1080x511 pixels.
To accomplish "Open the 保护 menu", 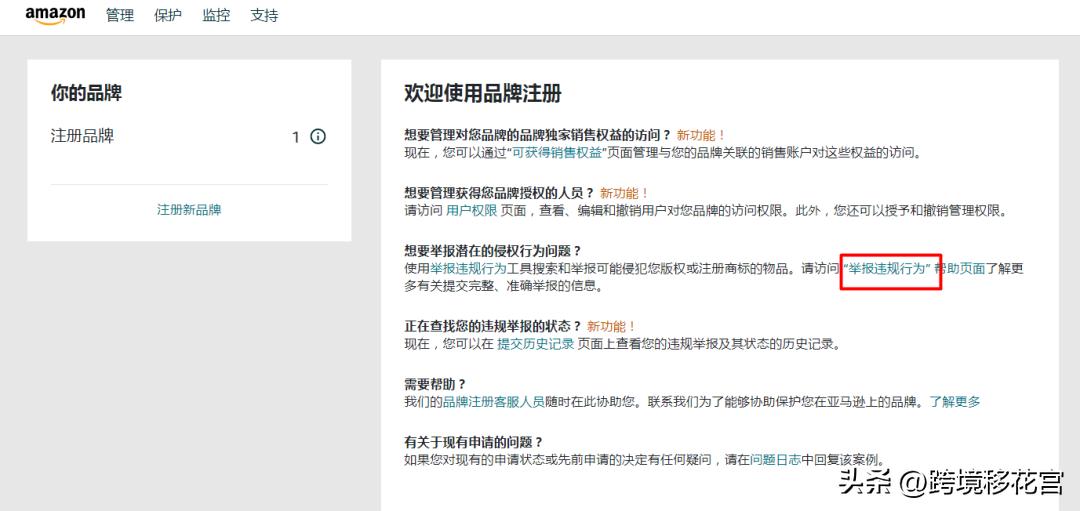I will 168,16.
